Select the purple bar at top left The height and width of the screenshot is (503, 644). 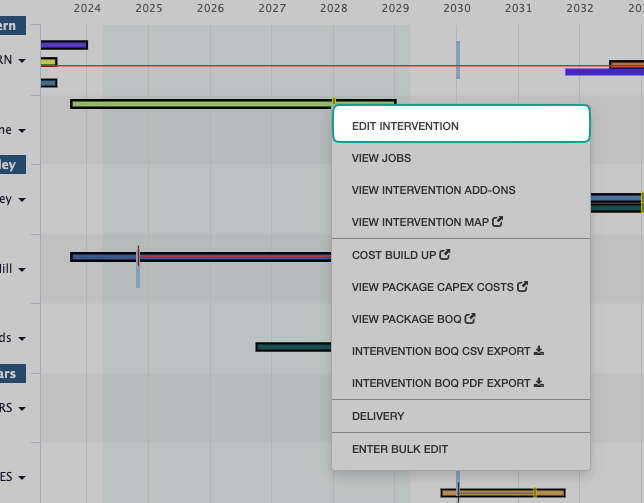point(64,45)
